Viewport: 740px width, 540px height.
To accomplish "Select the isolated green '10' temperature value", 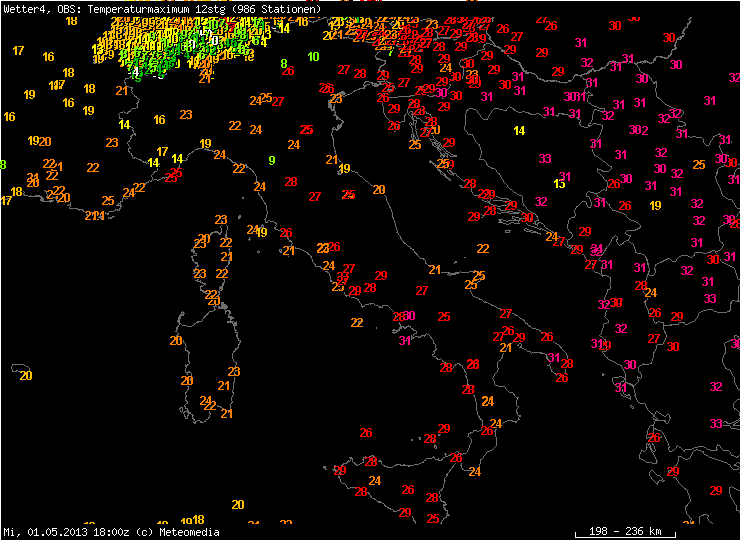I will point(313,57).
